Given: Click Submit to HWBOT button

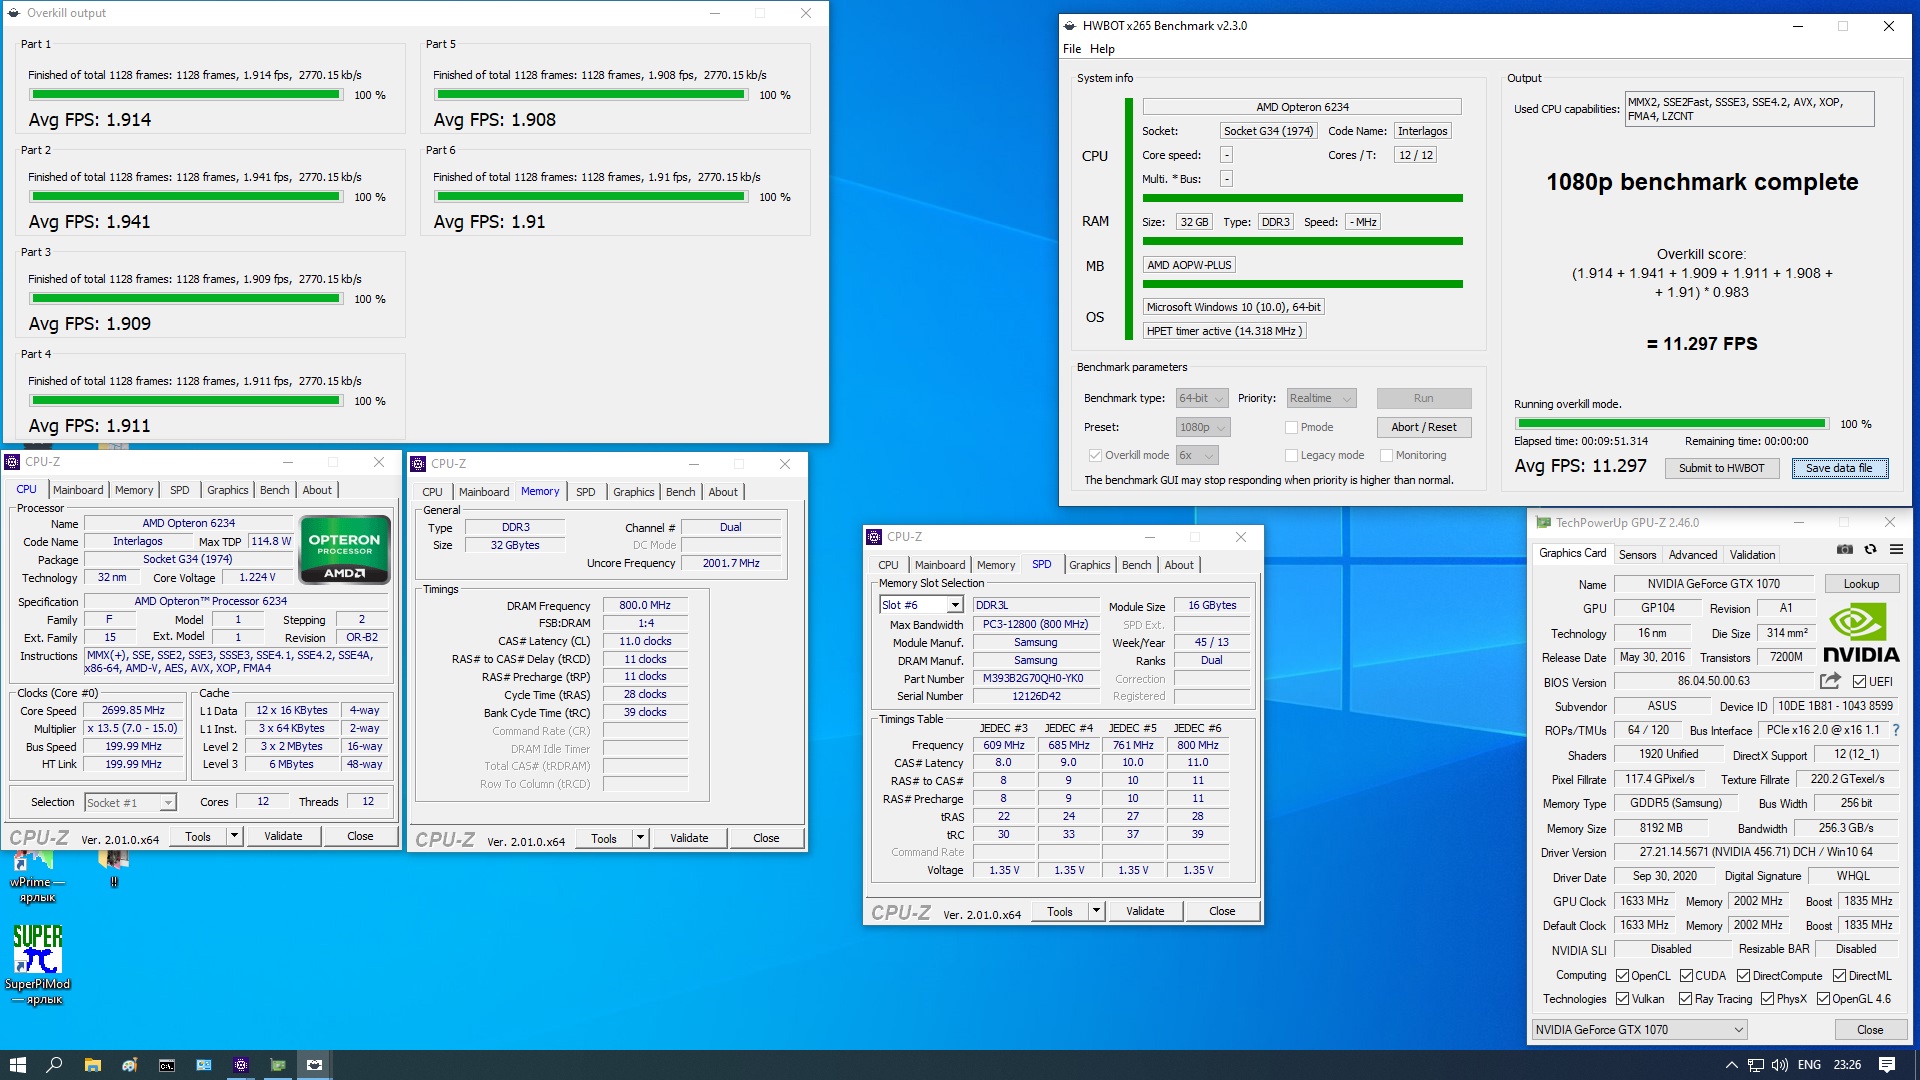Looking at the screenshot, I should click(1721, 468).
